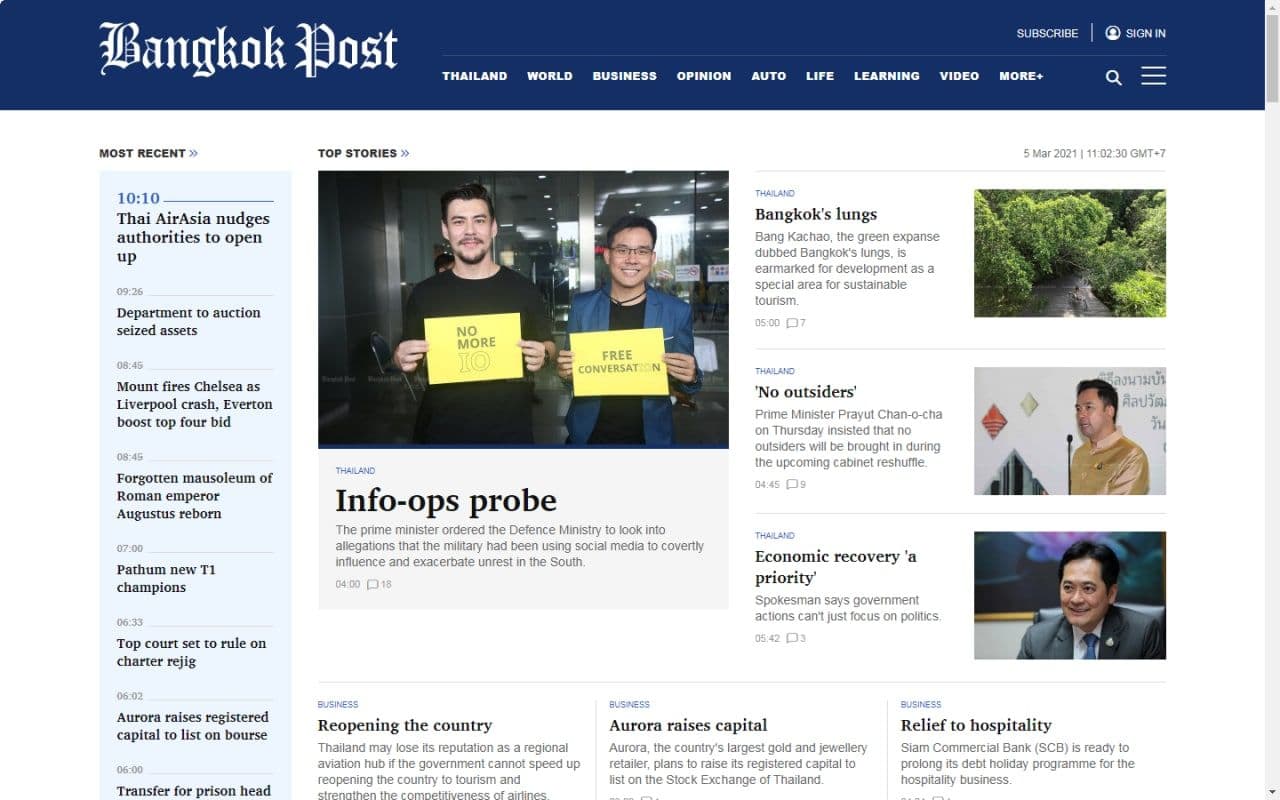Click BUSINESS tag above Aurora raises capital
Image resolution: width=1280 pixels, height=800 pixels.
pyautogui.click(x=629, y=704)
